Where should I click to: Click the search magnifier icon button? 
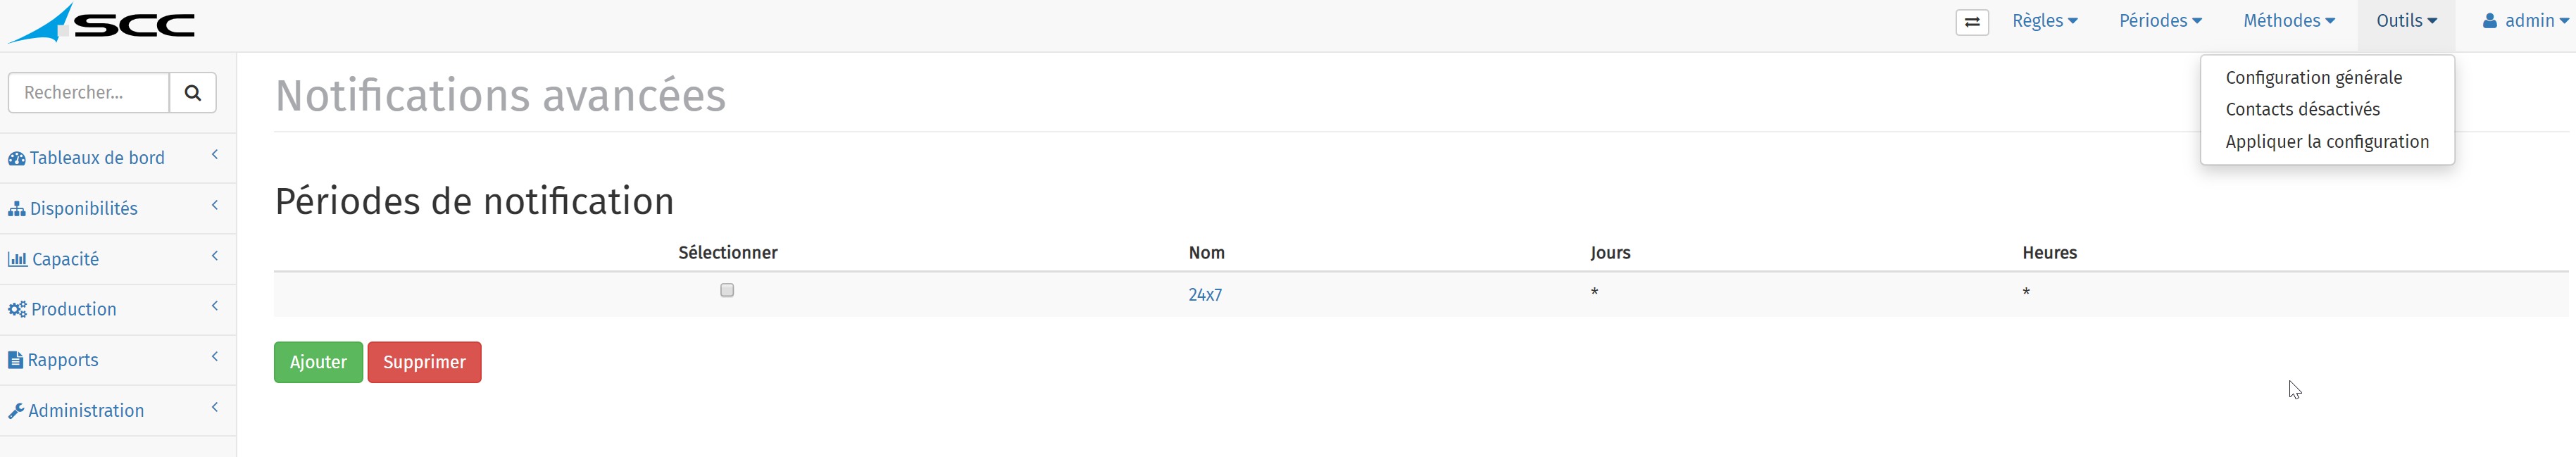click(193, 93)
